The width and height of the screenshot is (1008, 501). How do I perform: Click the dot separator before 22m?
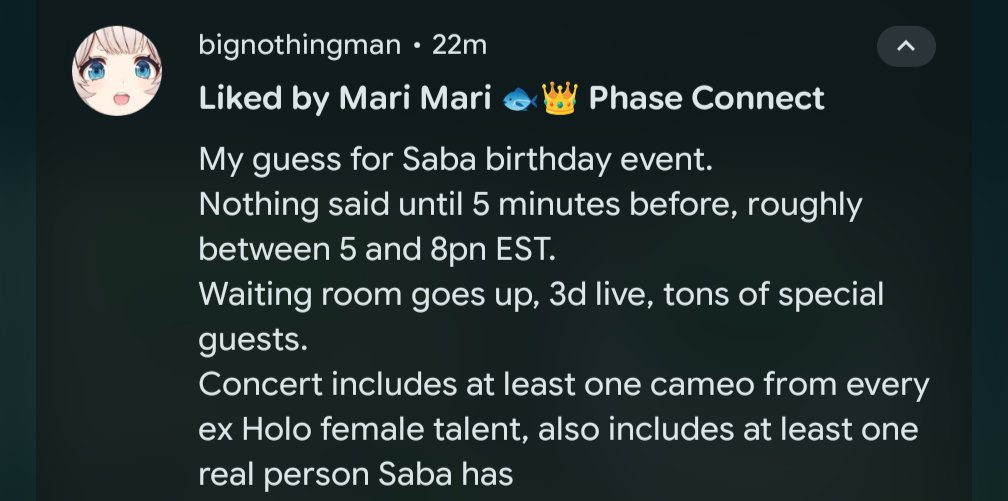click(417, 46)
